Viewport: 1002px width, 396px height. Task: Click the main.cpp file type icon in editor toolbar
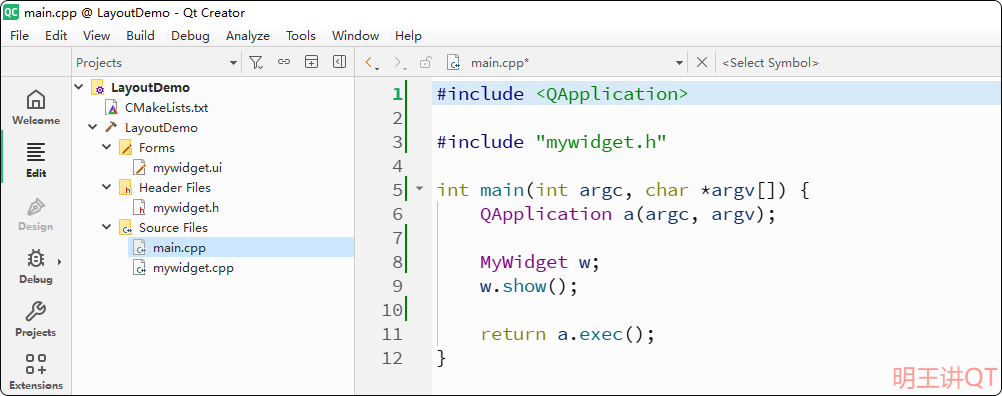454,62
